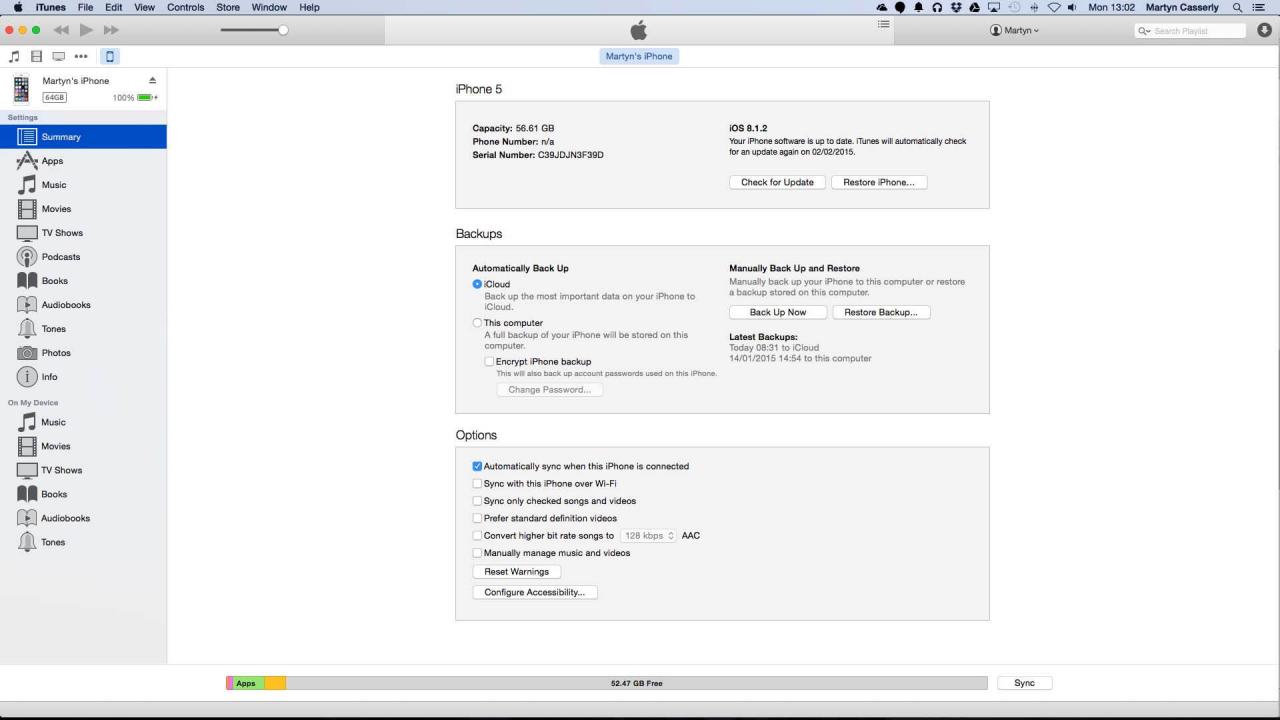
Task: Open the Music library icon in toolbar
Action: point(13,57)
